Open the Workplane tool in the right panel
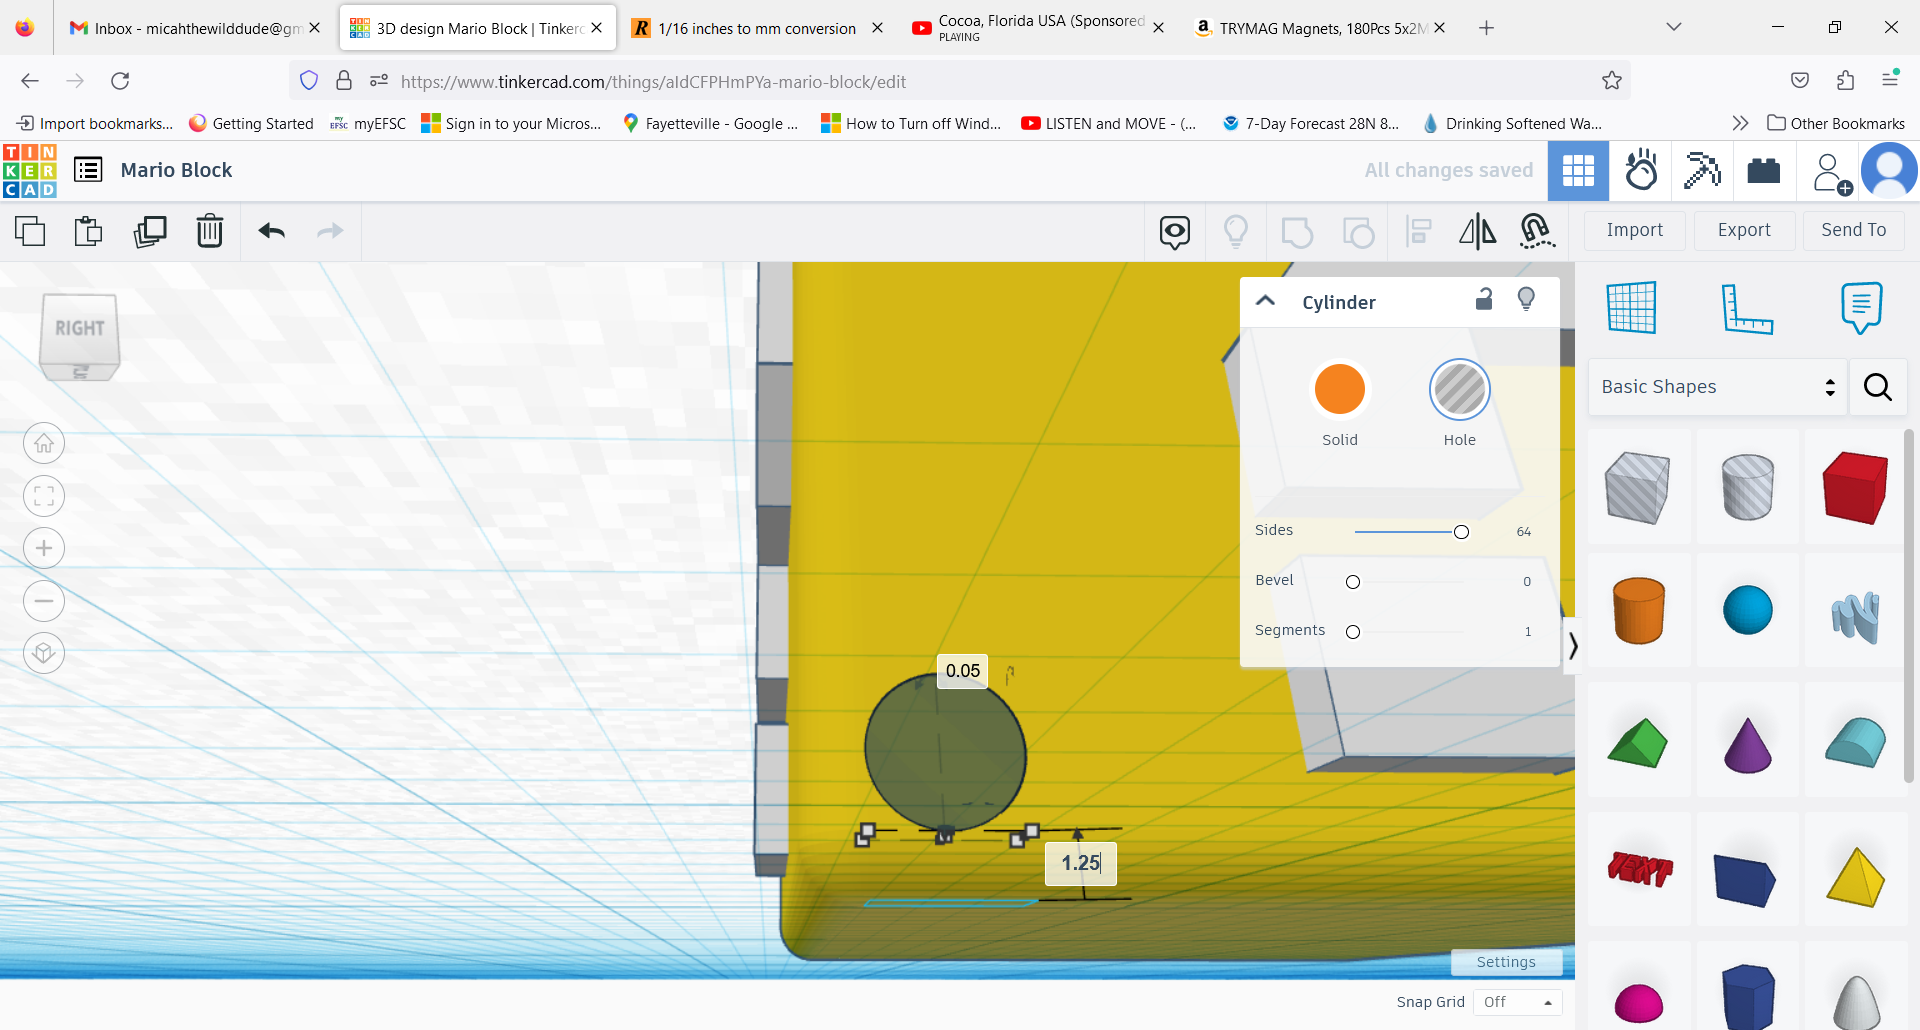 point(1634,307)
